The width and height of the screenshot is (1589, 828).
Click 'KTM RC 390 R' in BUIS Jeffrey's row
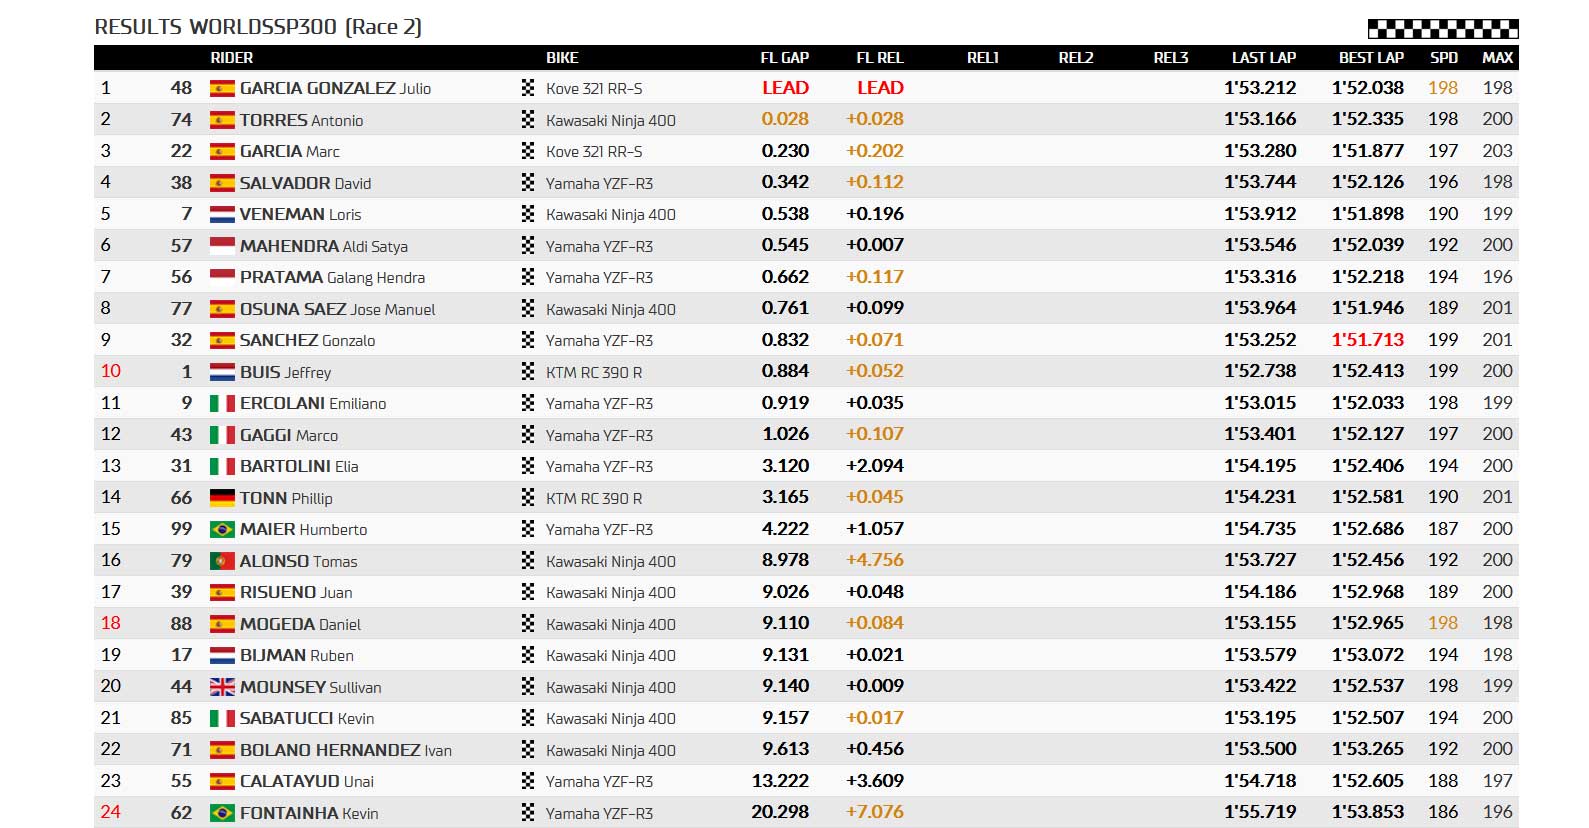coord(594,372)
